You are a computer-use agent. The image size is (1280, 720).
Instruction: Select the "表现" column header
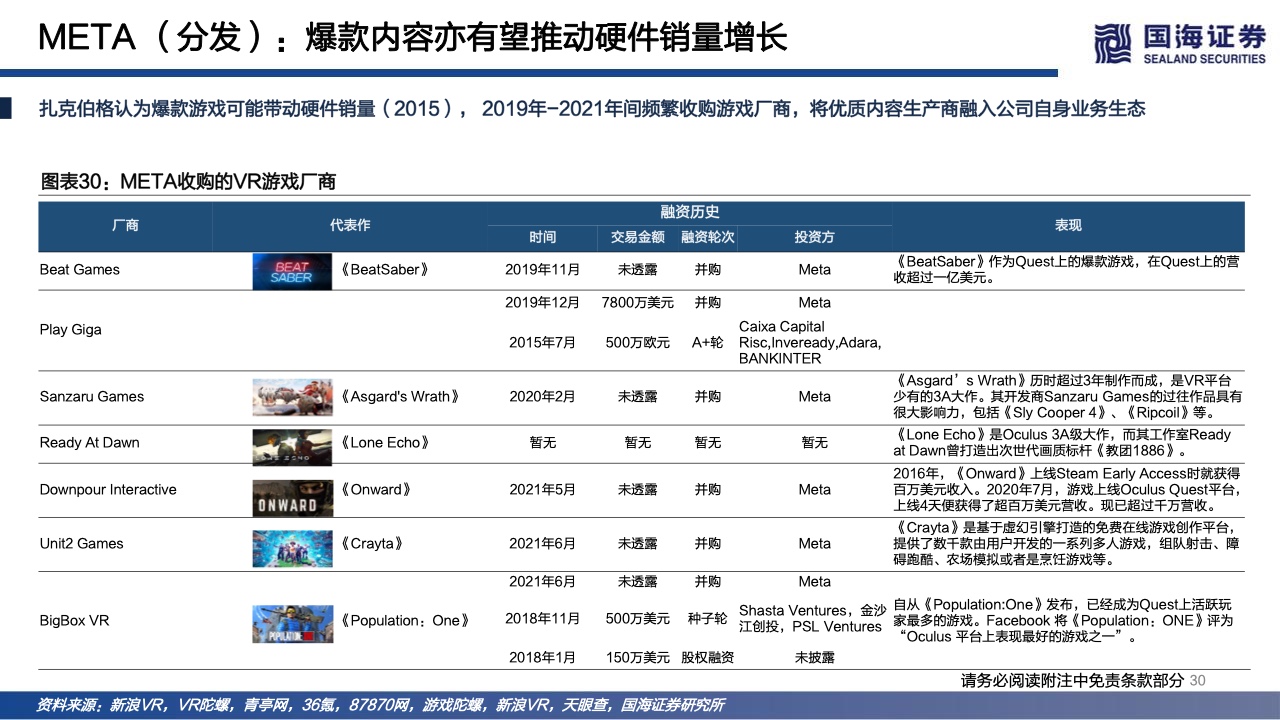click(1068, 226)
